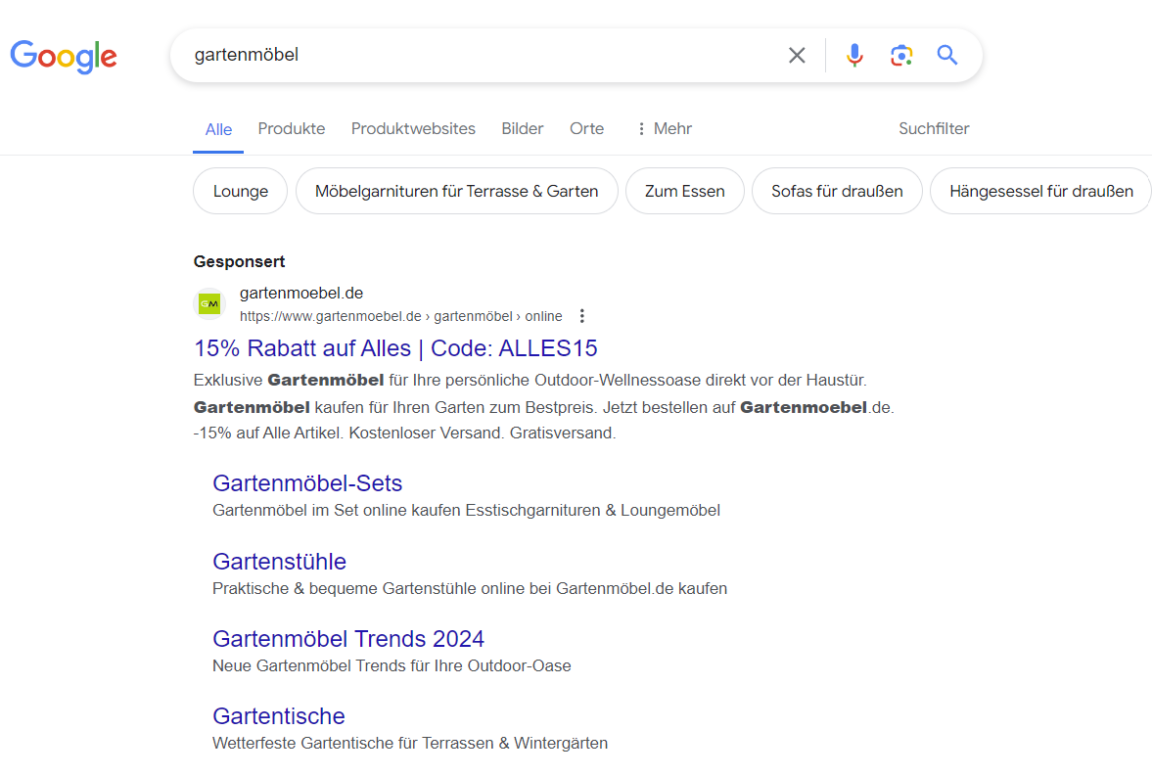This screenshot has height=776, width=1152.
Task: Switch to the Produkte tab
Action: (x=291, y=129)
